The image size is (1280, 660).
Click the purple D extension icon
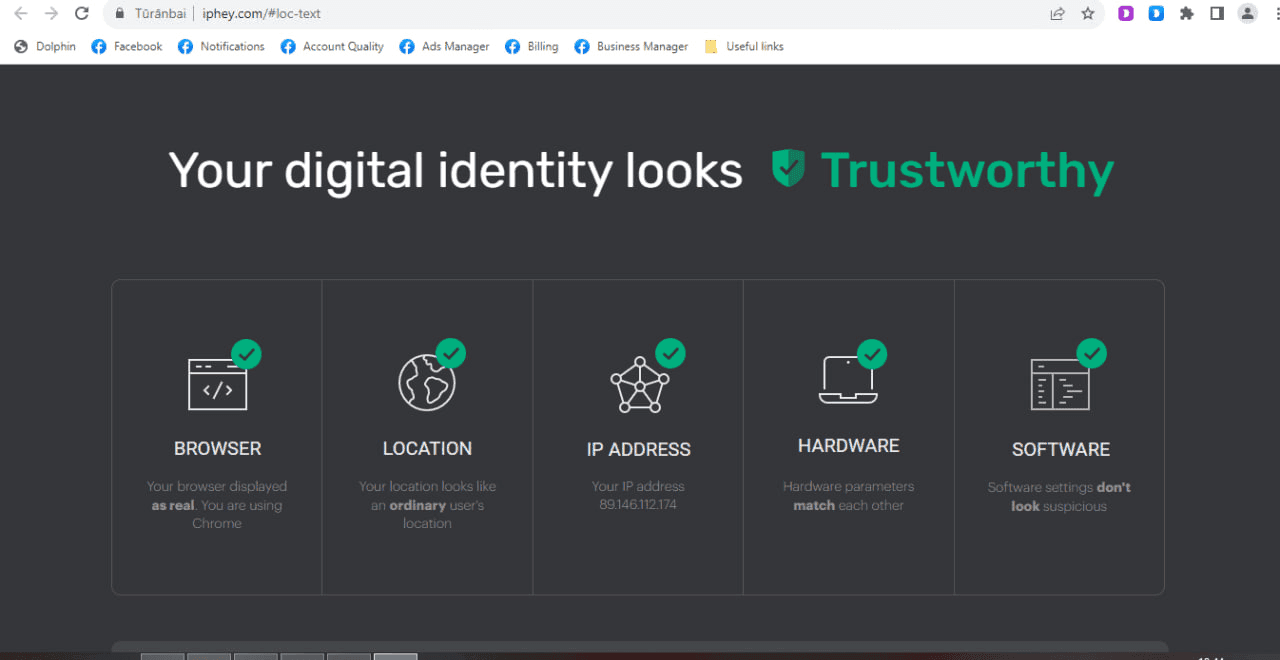[x=1126, y=14]
